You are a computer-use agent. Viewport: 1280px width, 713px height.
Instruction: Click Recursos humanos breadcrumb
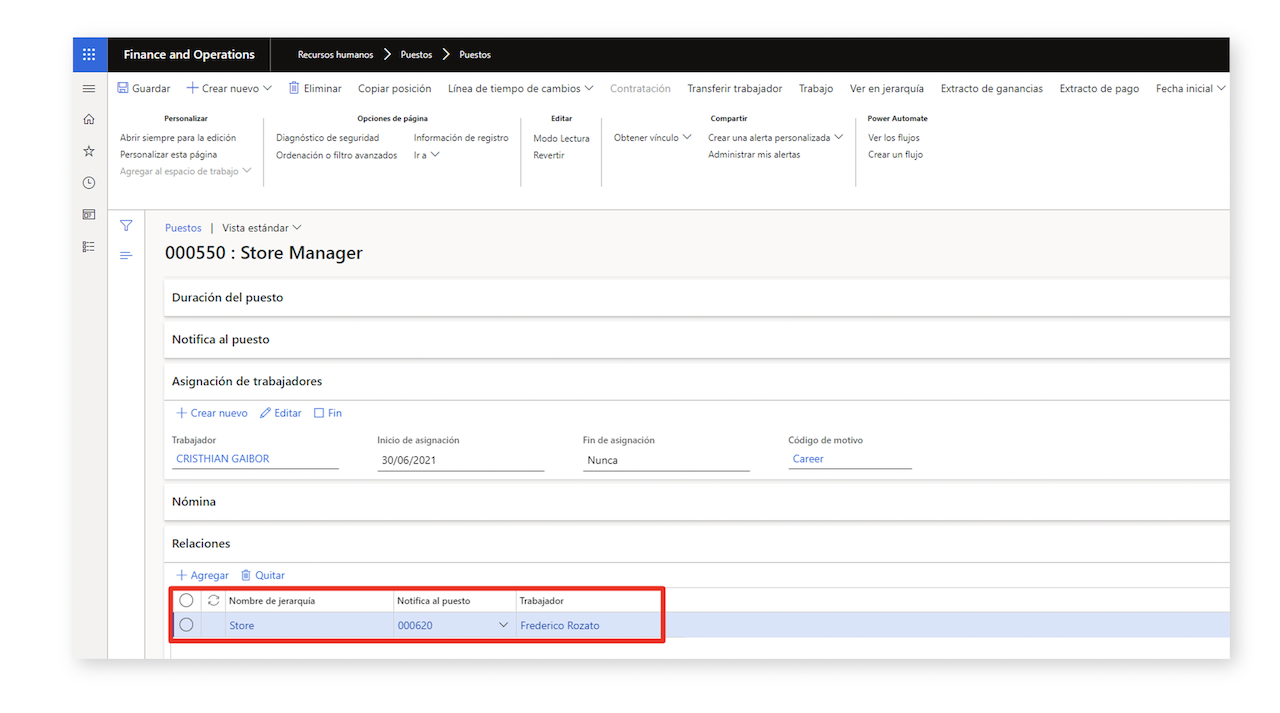(336, 55)
